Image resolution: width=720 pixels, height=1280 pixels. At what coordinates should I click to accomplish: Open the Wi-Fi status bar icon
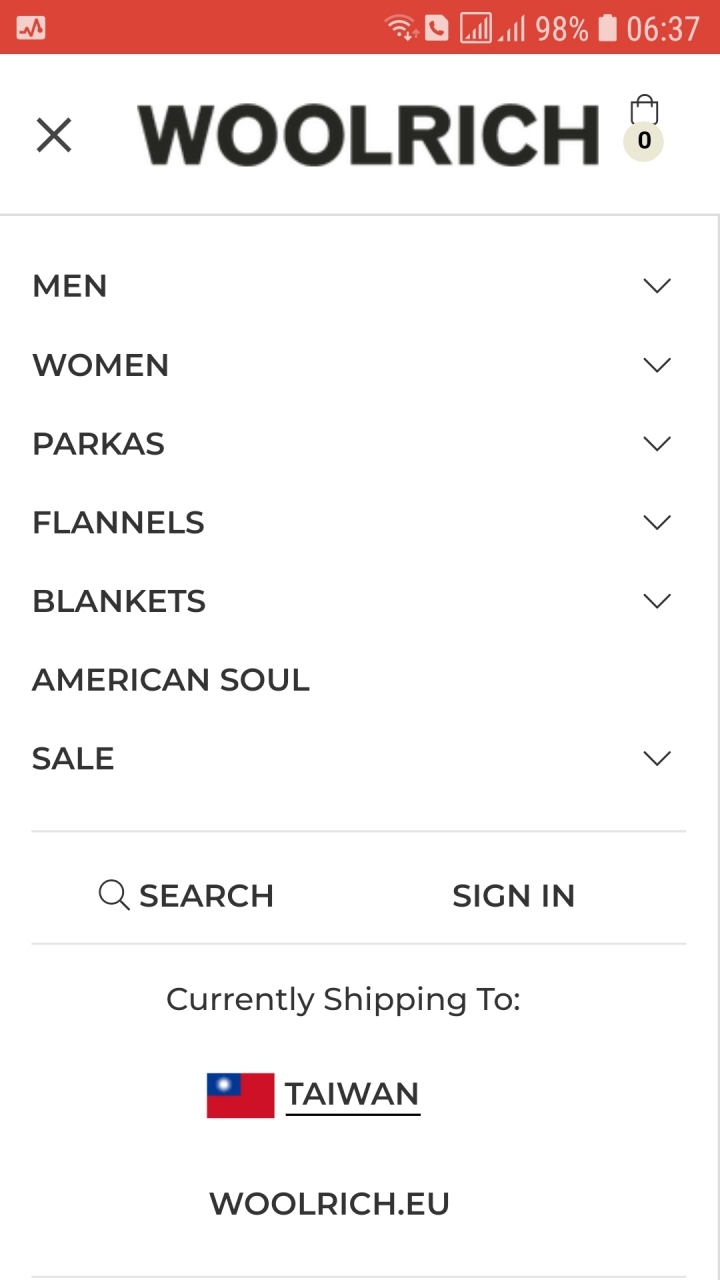click(x=401, y=28)
